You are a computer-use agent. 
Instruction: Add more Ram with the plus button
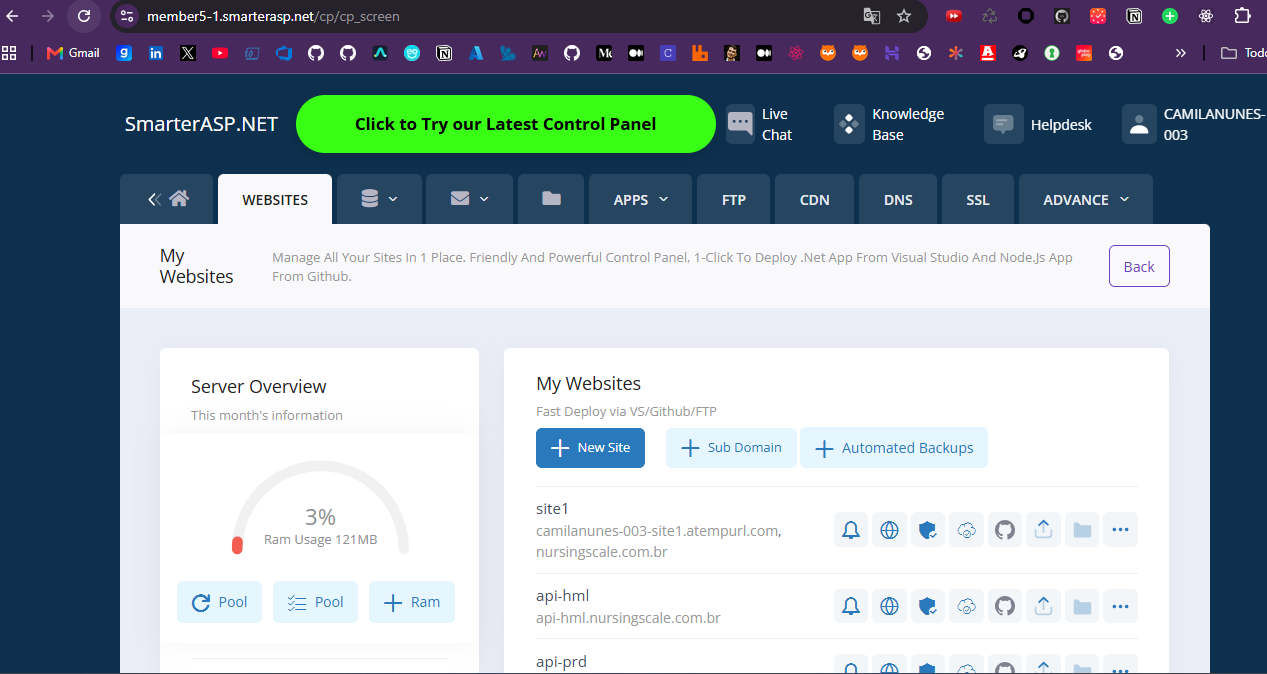pos(411,602)
